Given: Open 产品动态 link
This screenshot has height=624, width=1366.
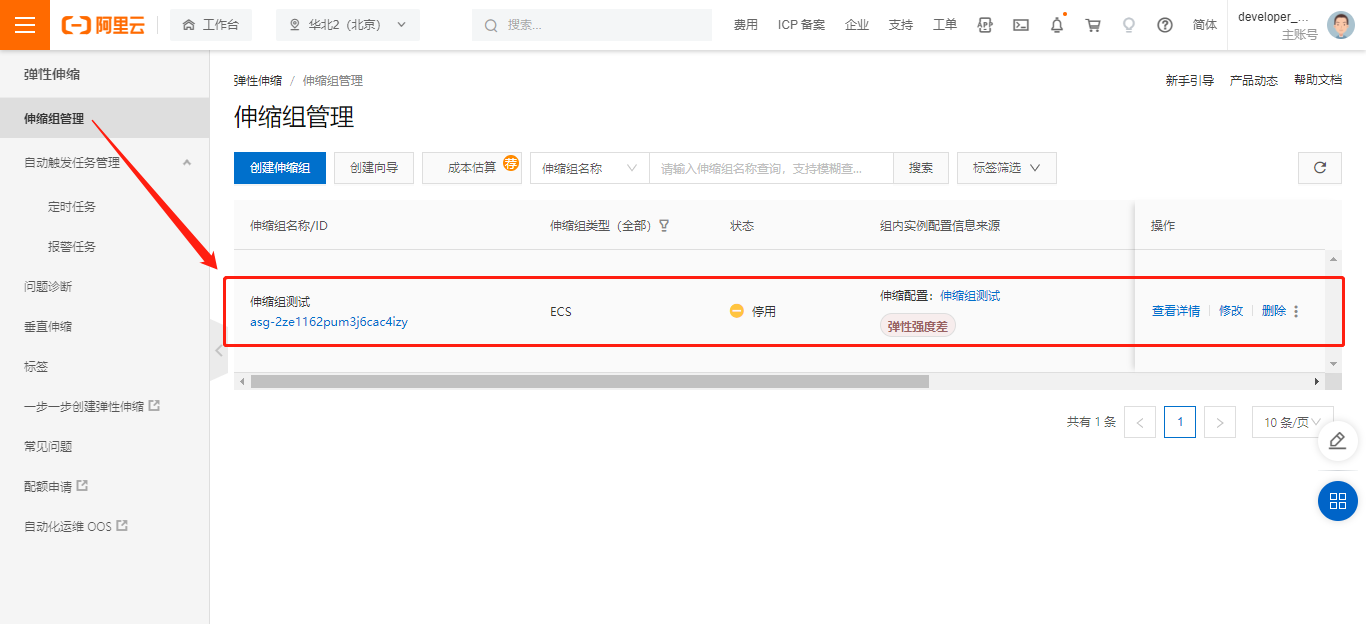Looking at the screenshot, I should point(1254,81).
